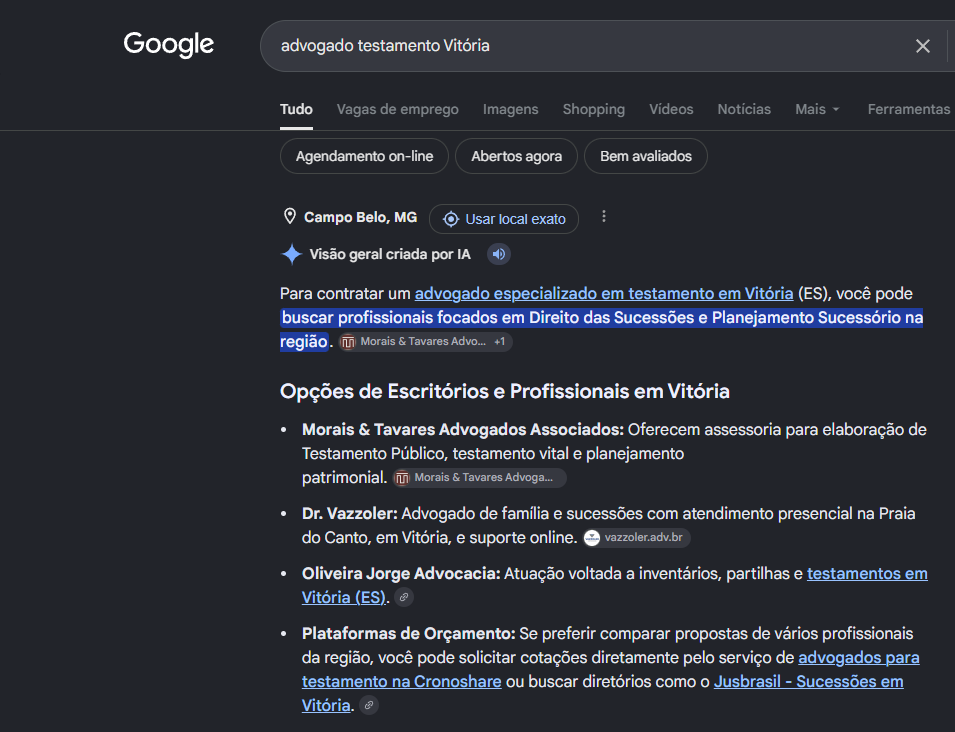Viewport: 955px width, 732px height.
Task: Open the Vagas de emprego tab
Action: [x=398, y=109]
